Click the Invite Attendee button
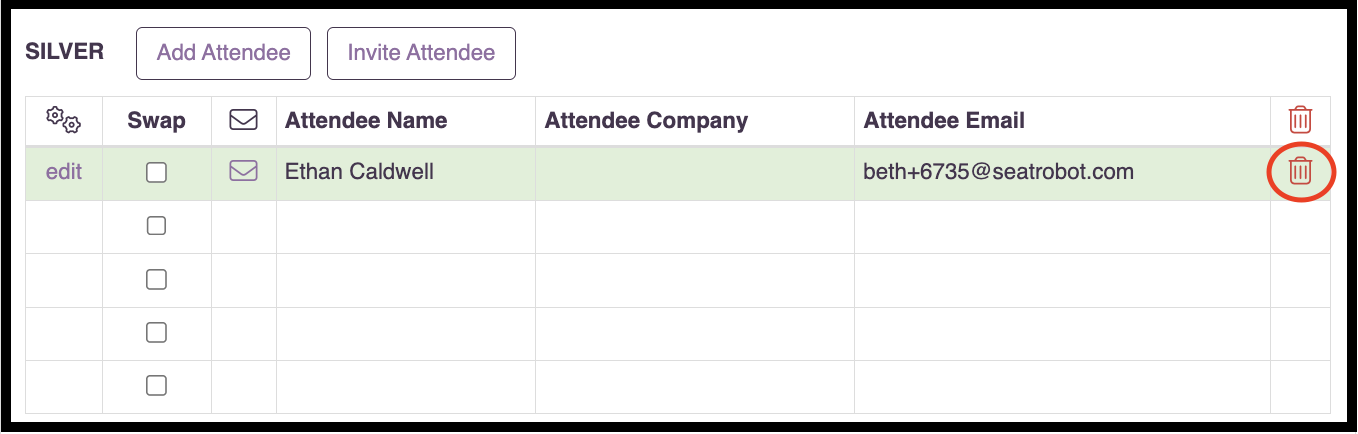 pyautogui.click(x=421, y=53)
